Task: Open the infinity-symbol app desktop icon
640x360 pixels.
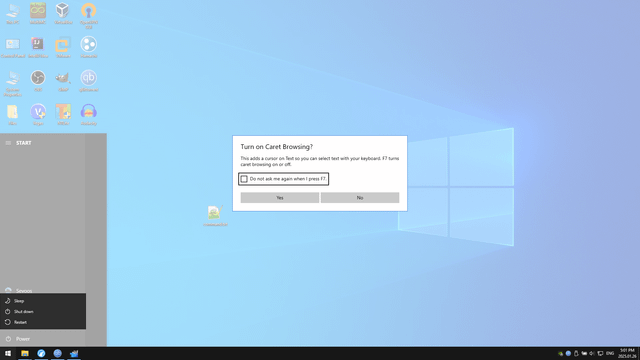Action: (x=38, y=13)
